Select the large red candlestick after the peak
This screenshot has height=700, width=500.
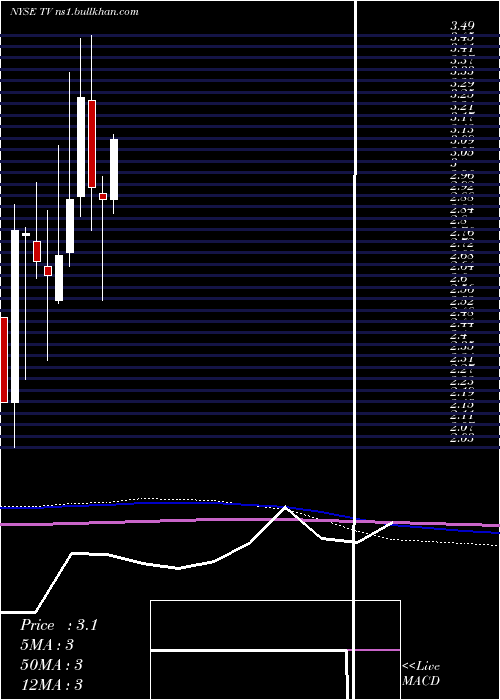92,144
